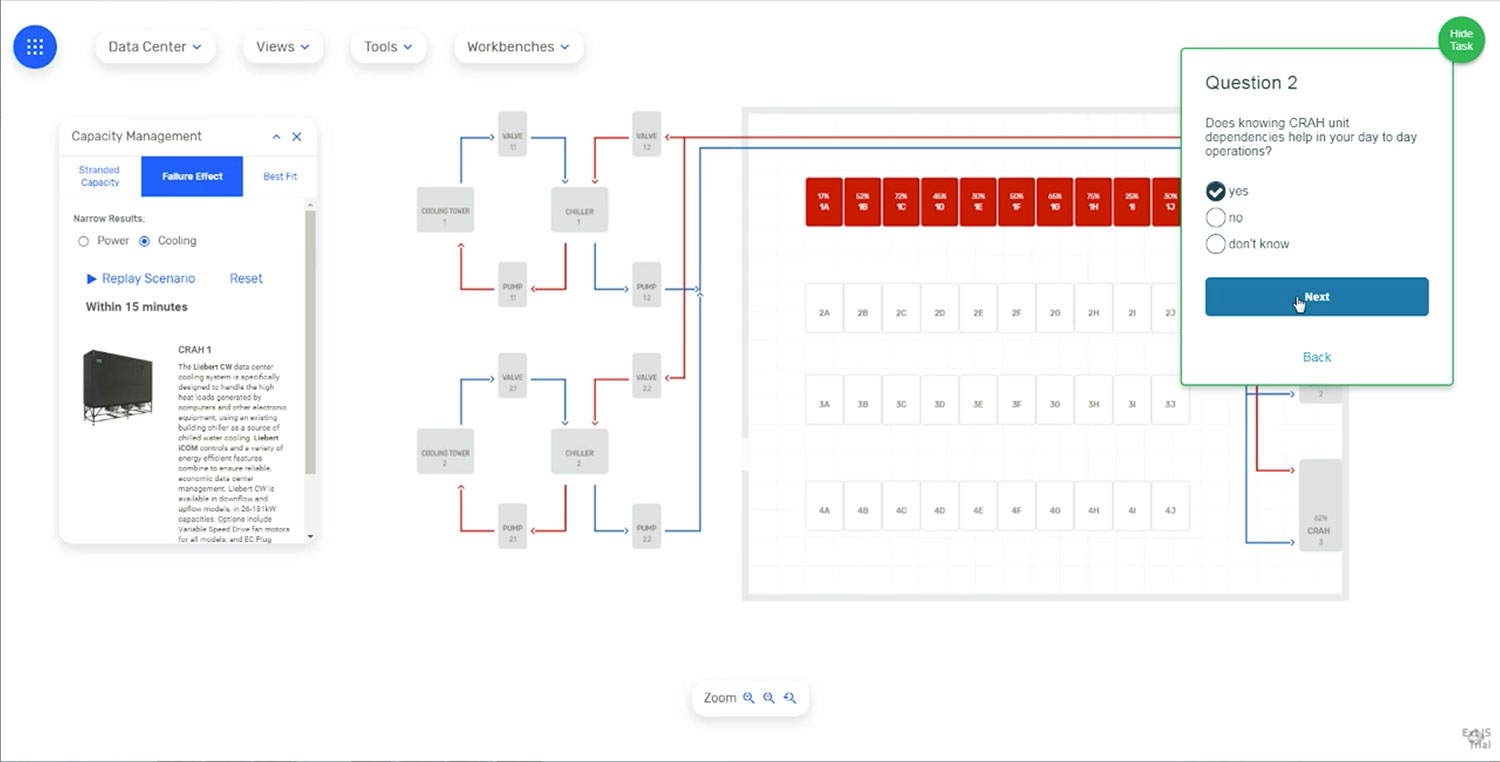This screenshot has height=762, width=1500.
Task: Click the Next button in Question 2
Action: (1316, 297)
